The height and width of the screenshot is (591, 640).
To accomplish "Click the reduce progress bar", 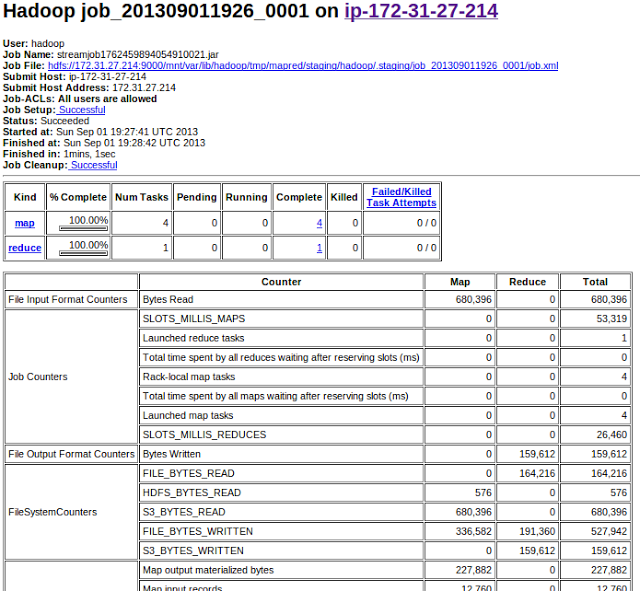I will point(83,253).
